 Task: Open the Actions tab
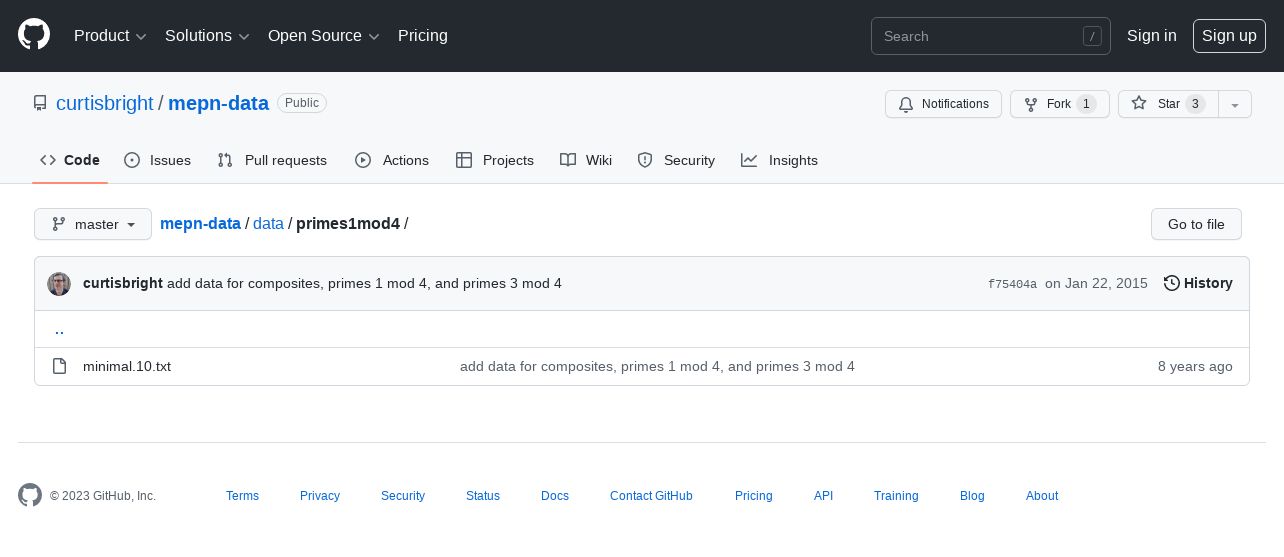[392, 160]
